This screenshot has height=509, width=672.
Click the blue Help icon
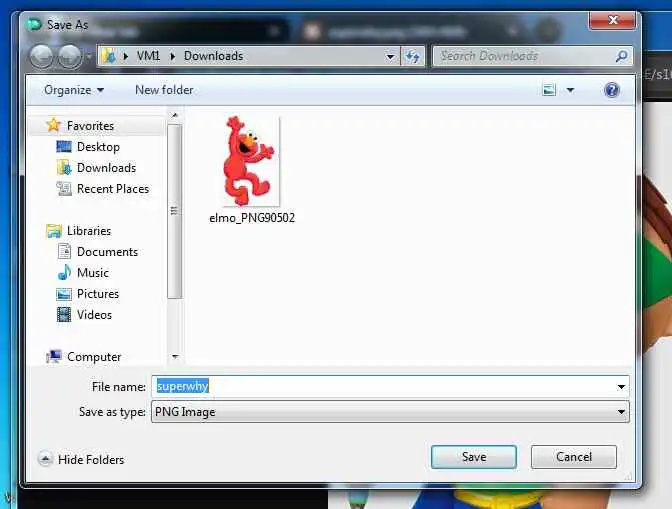(x=612, y=90)
